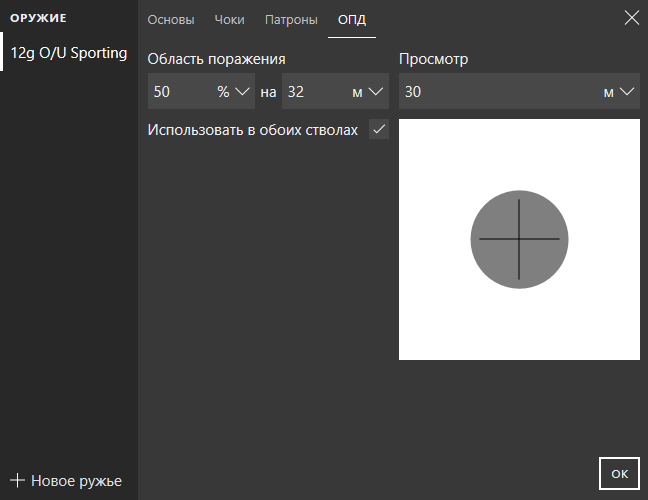Click the Просмотр label

tap(433, 59)
